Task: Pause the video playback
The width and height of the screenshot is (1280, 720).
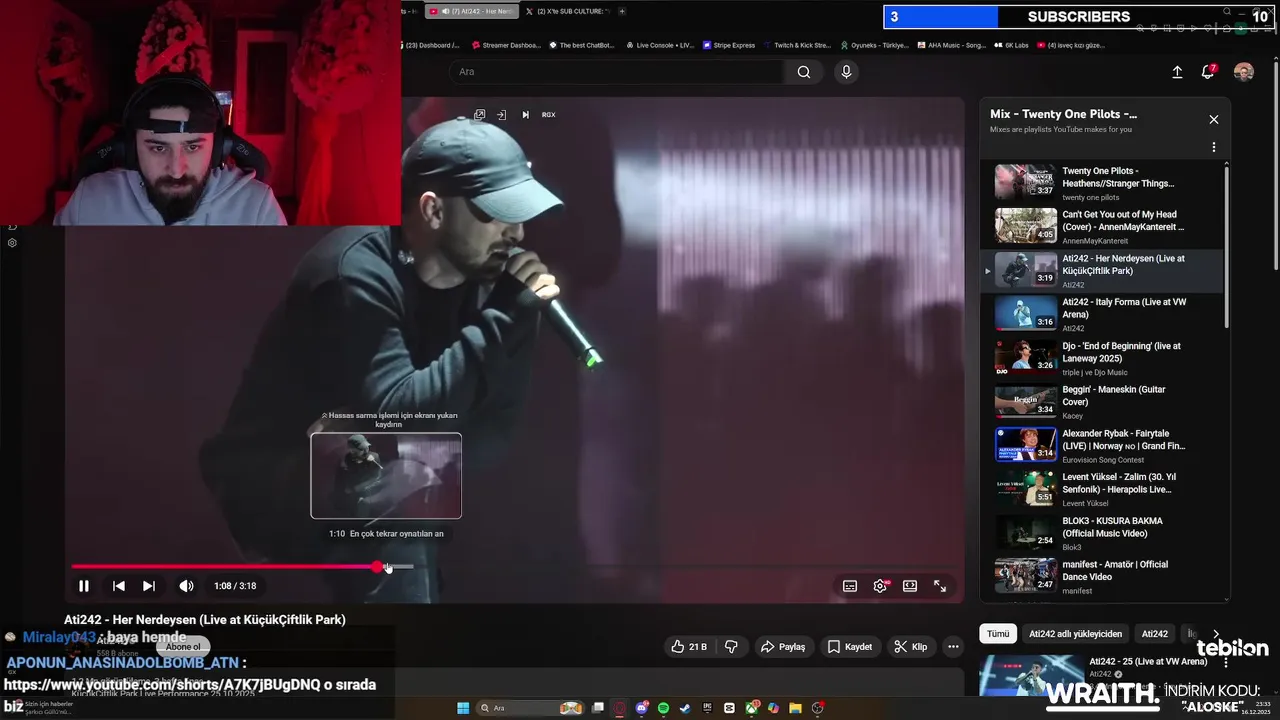Action: pos(84,586)
